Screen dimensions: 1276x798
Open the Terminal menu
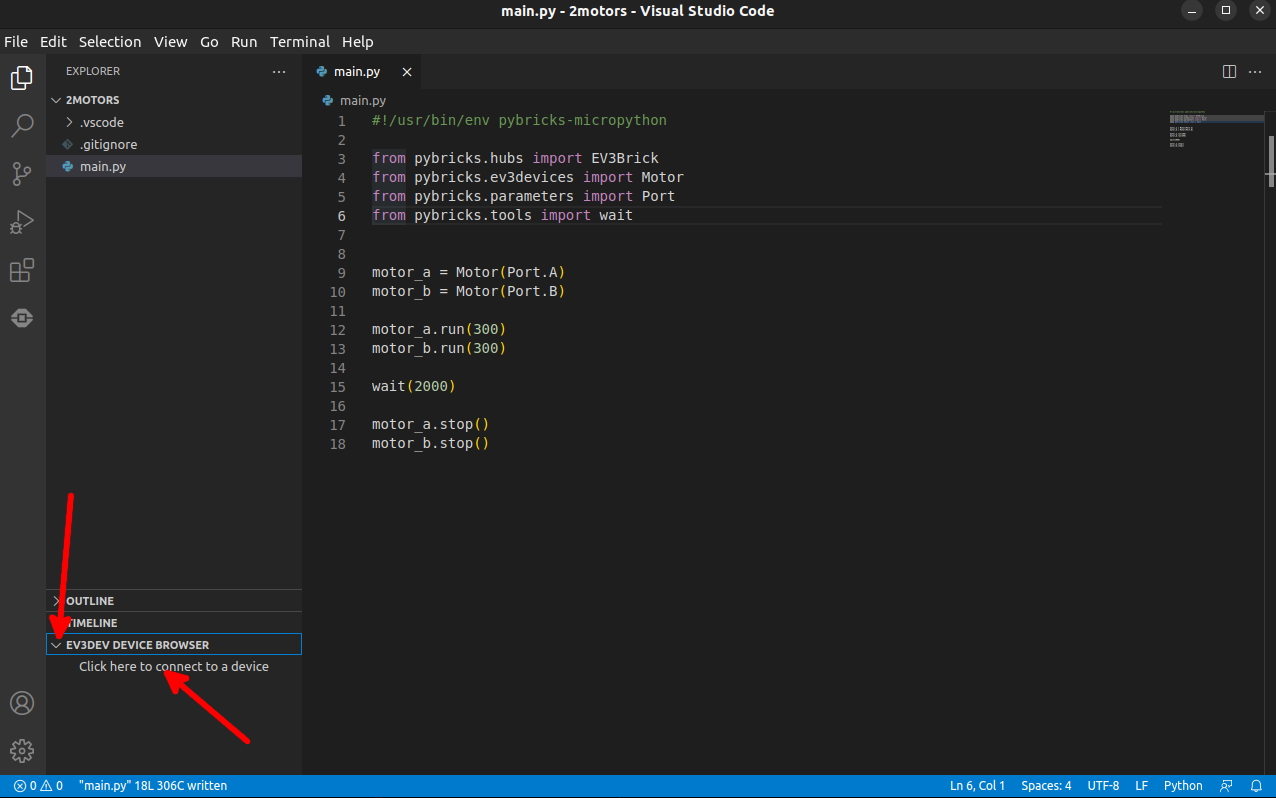pos(299,42)
